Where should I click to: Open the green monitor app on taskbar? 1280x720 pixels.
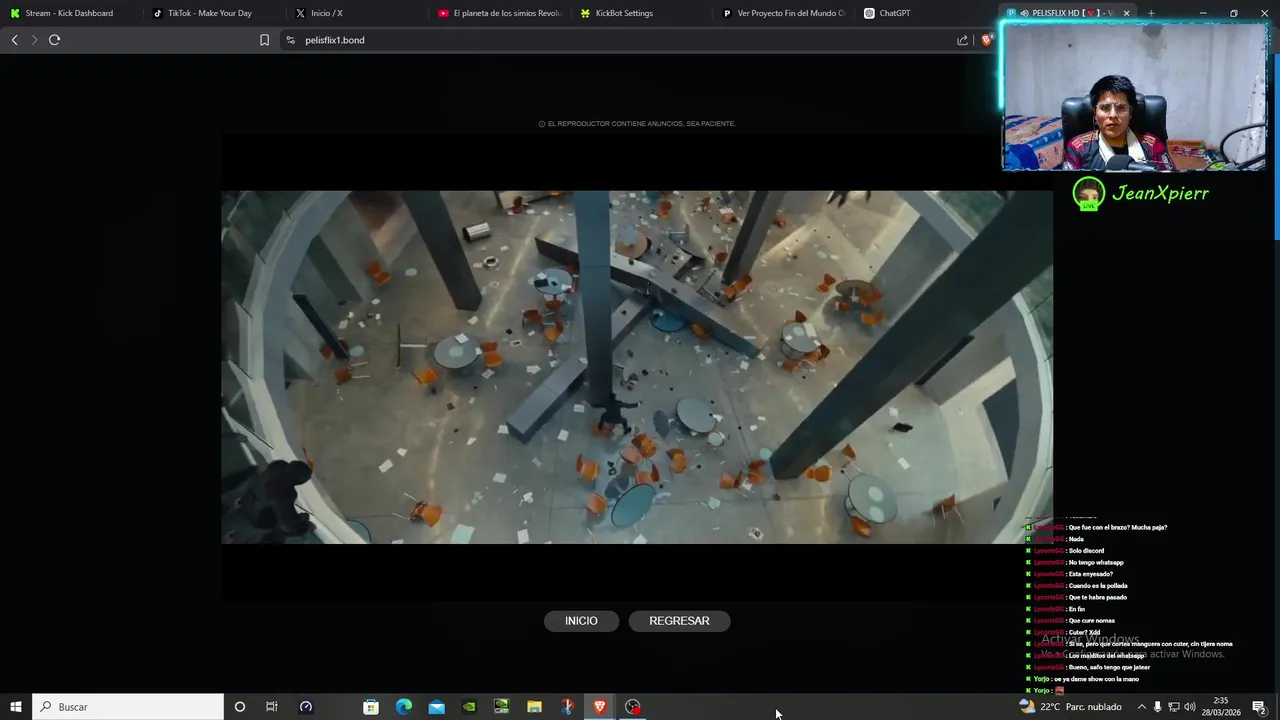pos(502,707)
